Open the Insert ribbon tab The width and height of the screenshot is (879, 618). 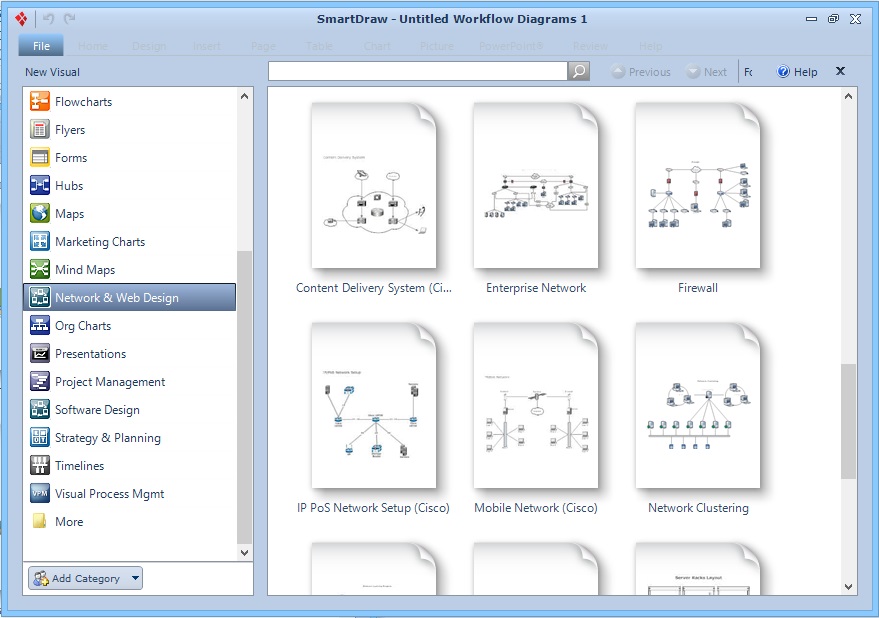coord(207,46)
